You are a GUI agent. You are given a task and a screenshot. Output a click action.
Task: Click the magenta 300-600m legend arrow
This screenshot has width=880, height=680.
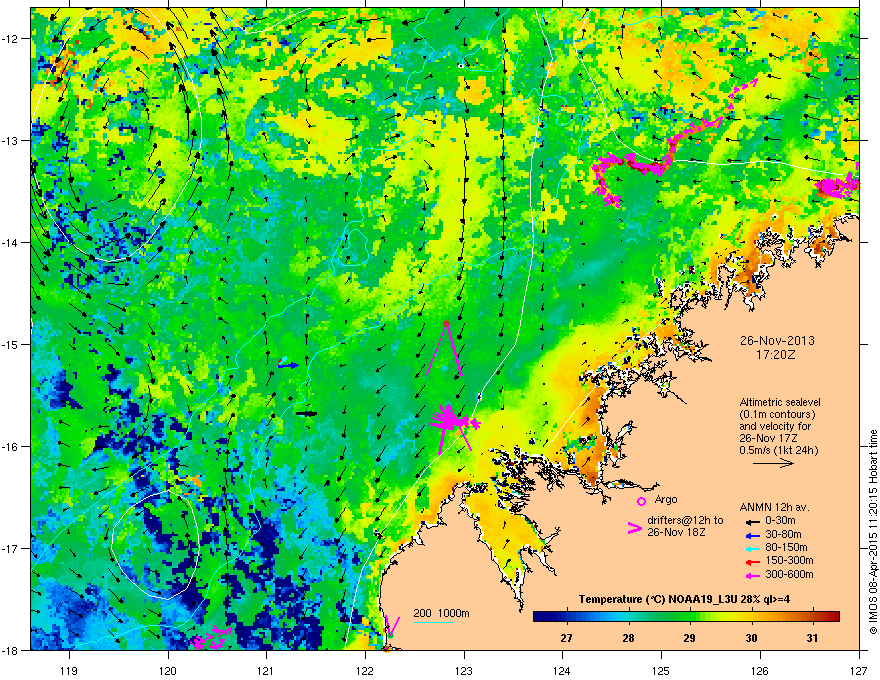coord(751,575)
